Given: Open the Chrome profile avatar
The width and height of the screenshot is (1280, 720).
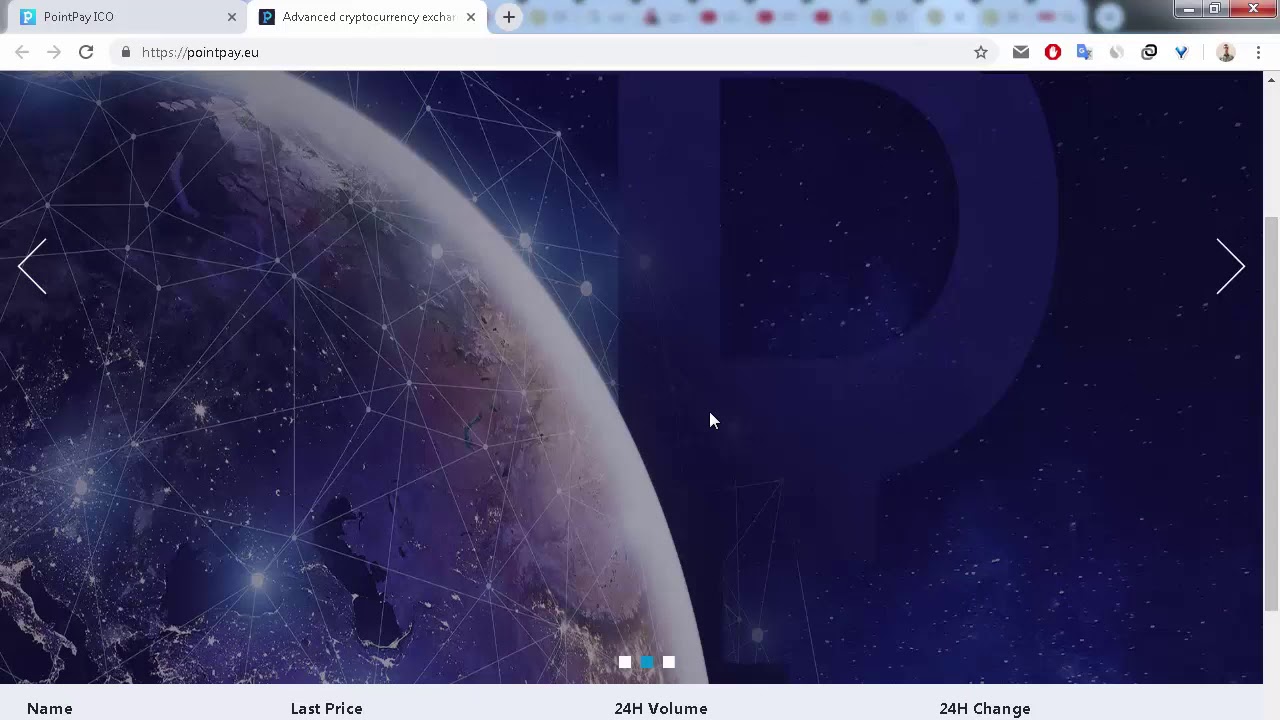Looking at the screenshot, I should (x=1226, y=52).
